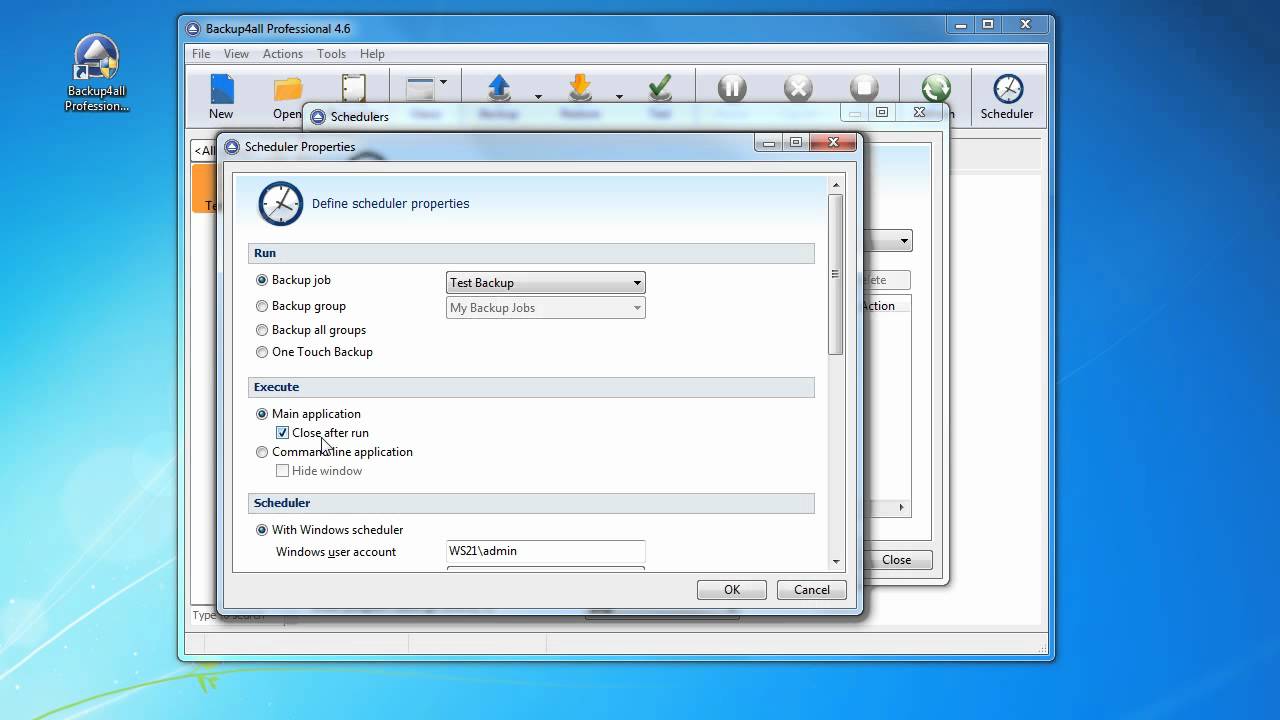Click the Execute section header
The width and height of the screenshot is (1280, 720).
531,388
